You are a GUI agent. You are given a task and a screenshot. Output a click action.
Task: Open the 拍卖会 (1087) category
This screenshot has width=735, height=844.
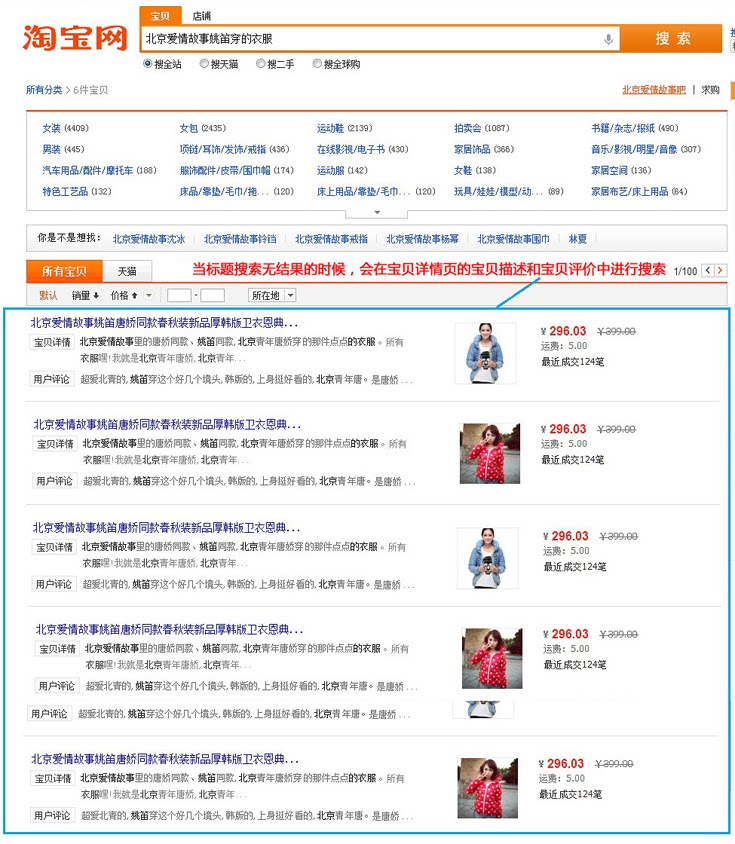coord(481,128)
